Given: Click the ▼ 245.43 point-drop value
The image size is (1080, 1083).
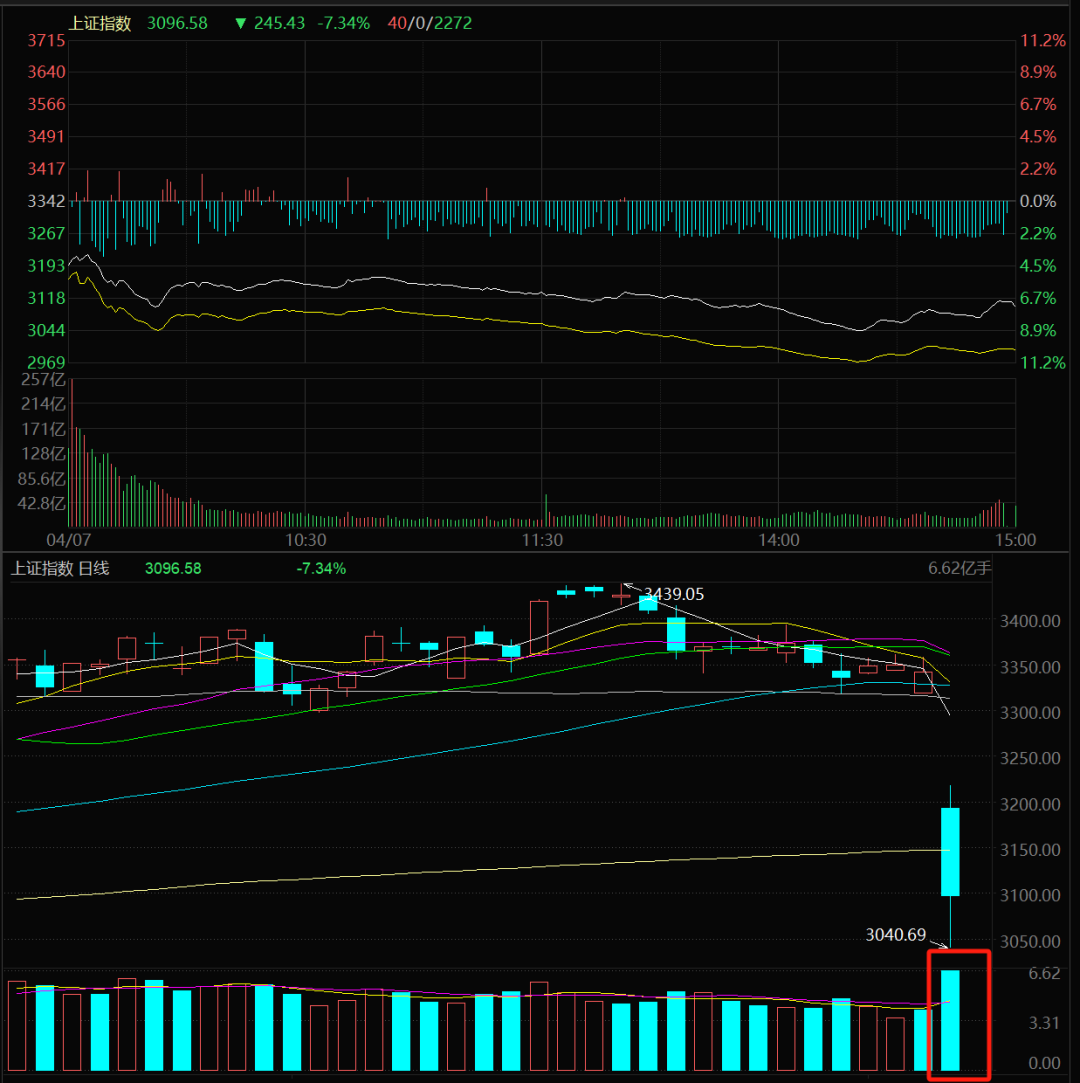Looking at the screenshot, I should pos(270,23).
